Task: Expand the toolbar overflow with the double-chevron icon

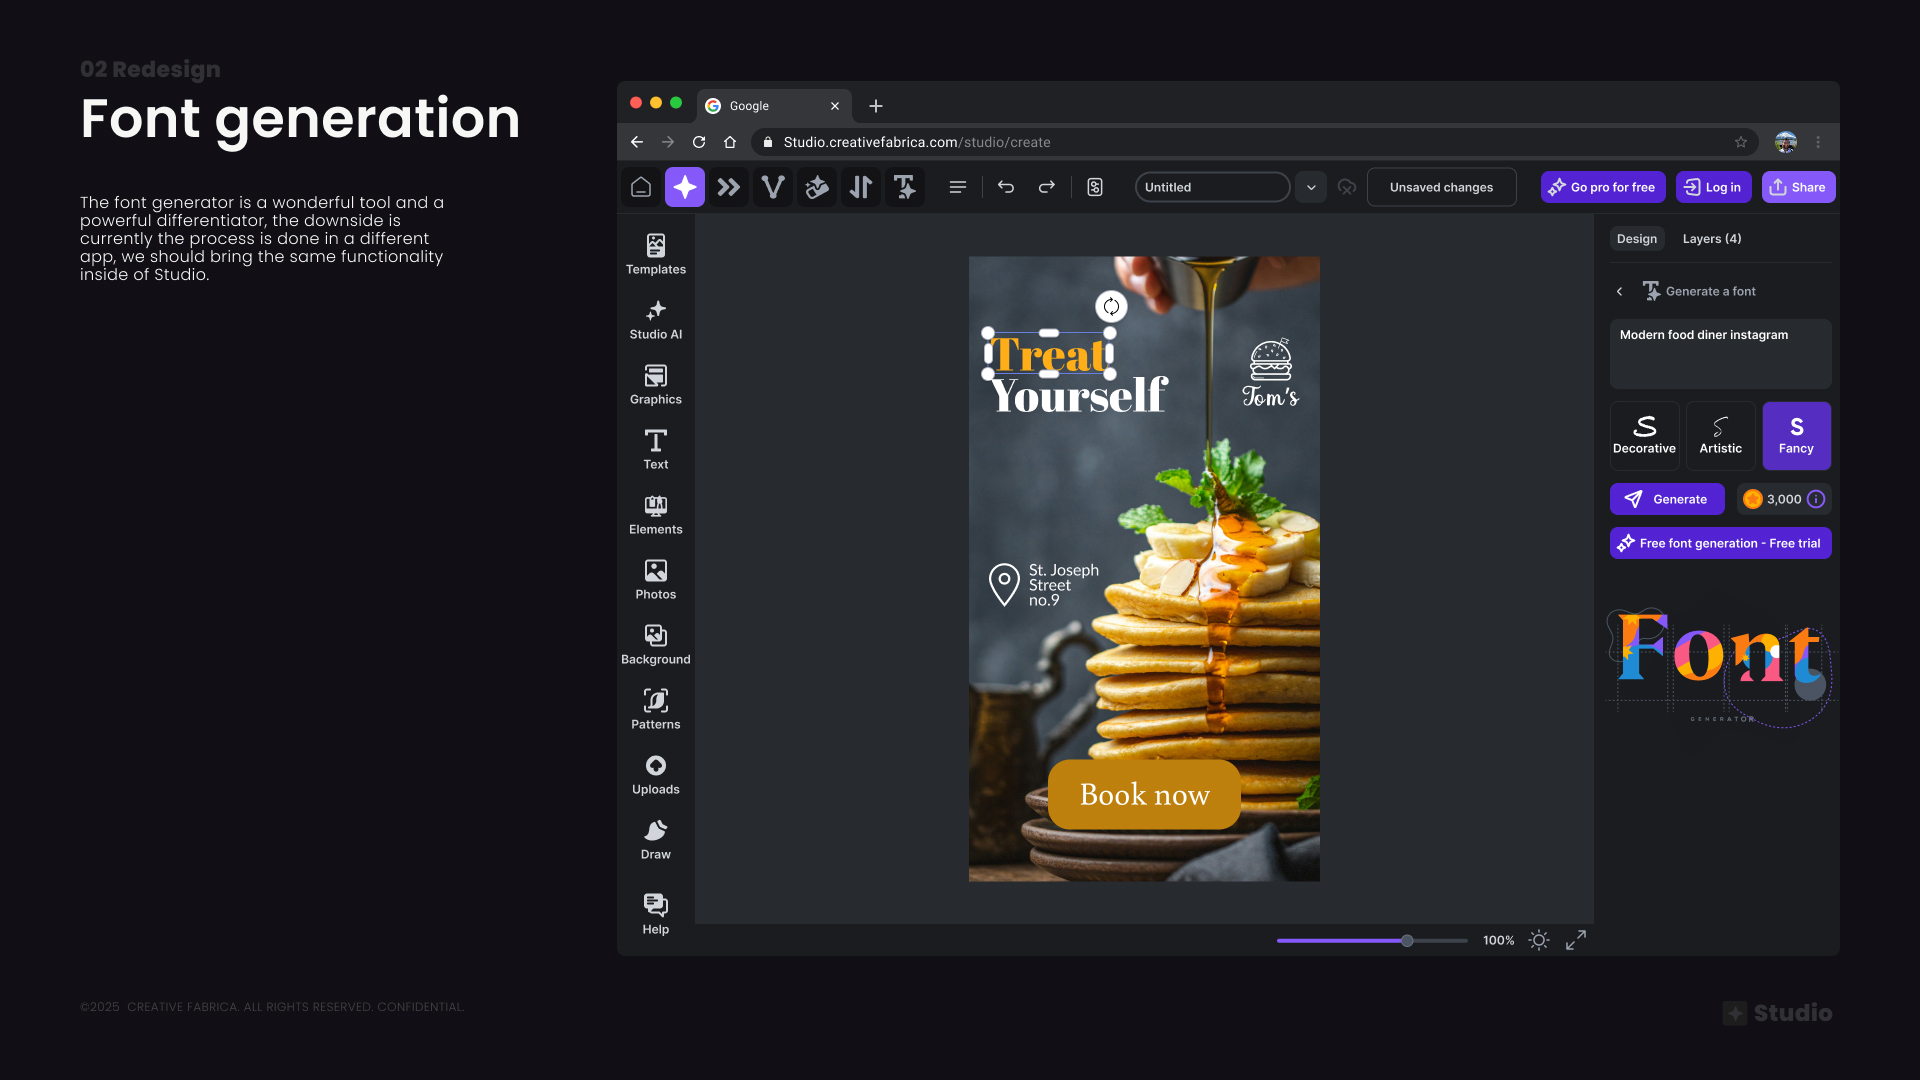Action: tap(729, 187)
